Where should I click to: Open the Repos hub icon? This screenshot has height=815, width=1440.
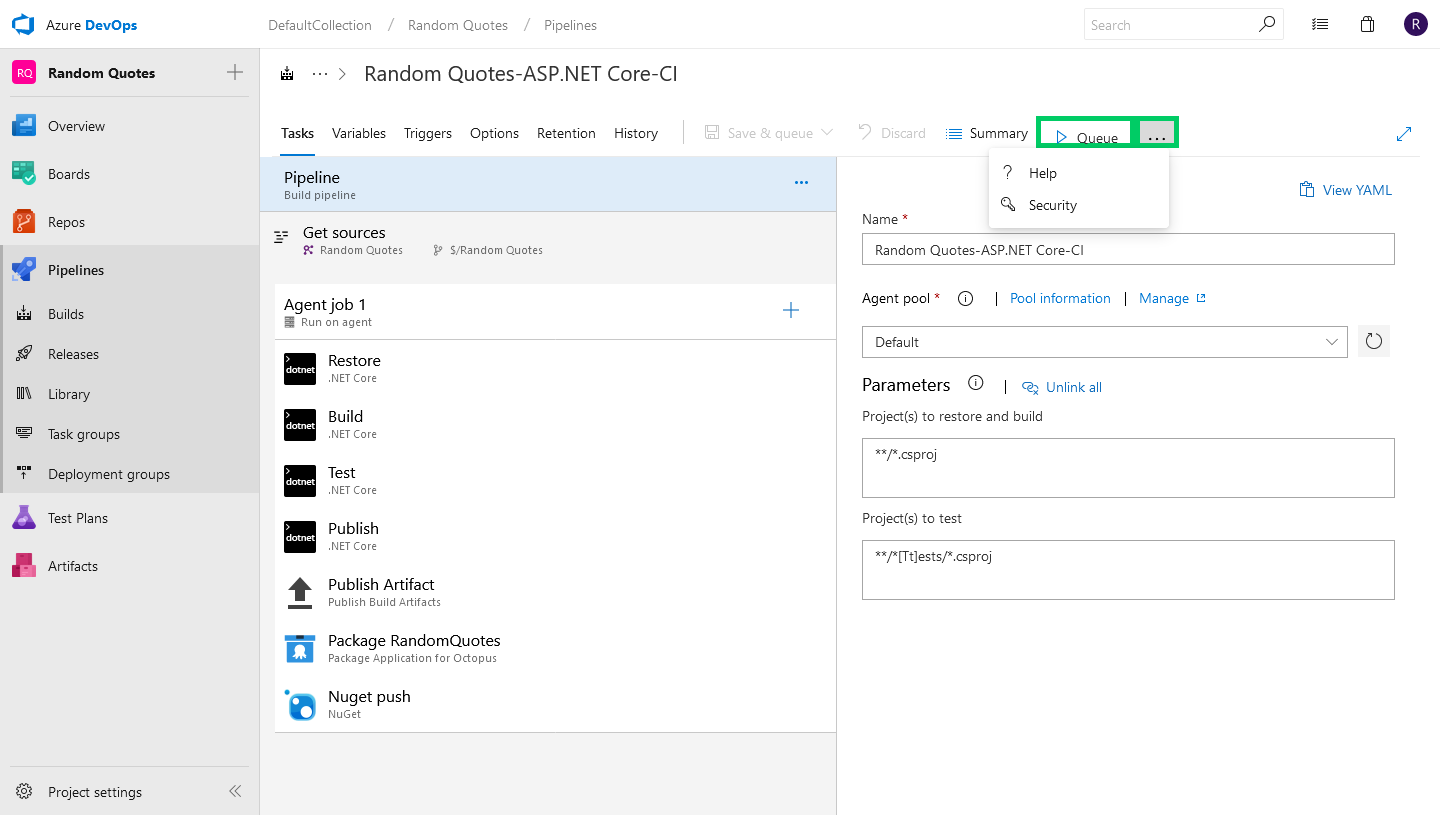point(24,222)
